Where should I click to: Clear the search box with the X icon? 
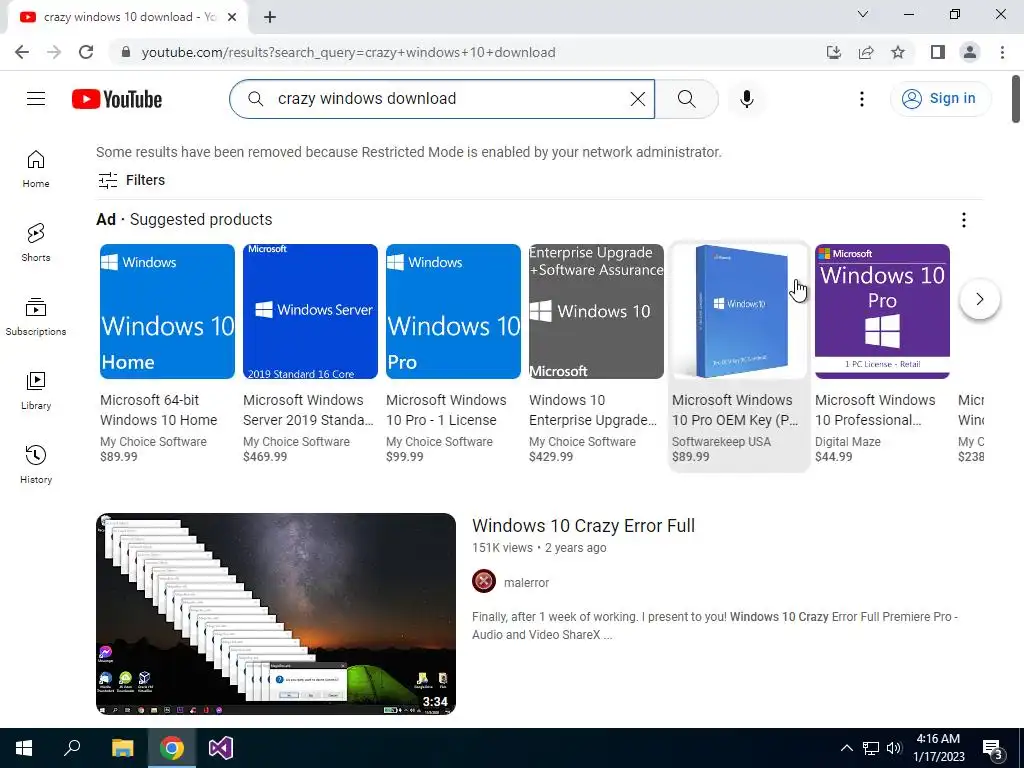[x=637, y=99]
